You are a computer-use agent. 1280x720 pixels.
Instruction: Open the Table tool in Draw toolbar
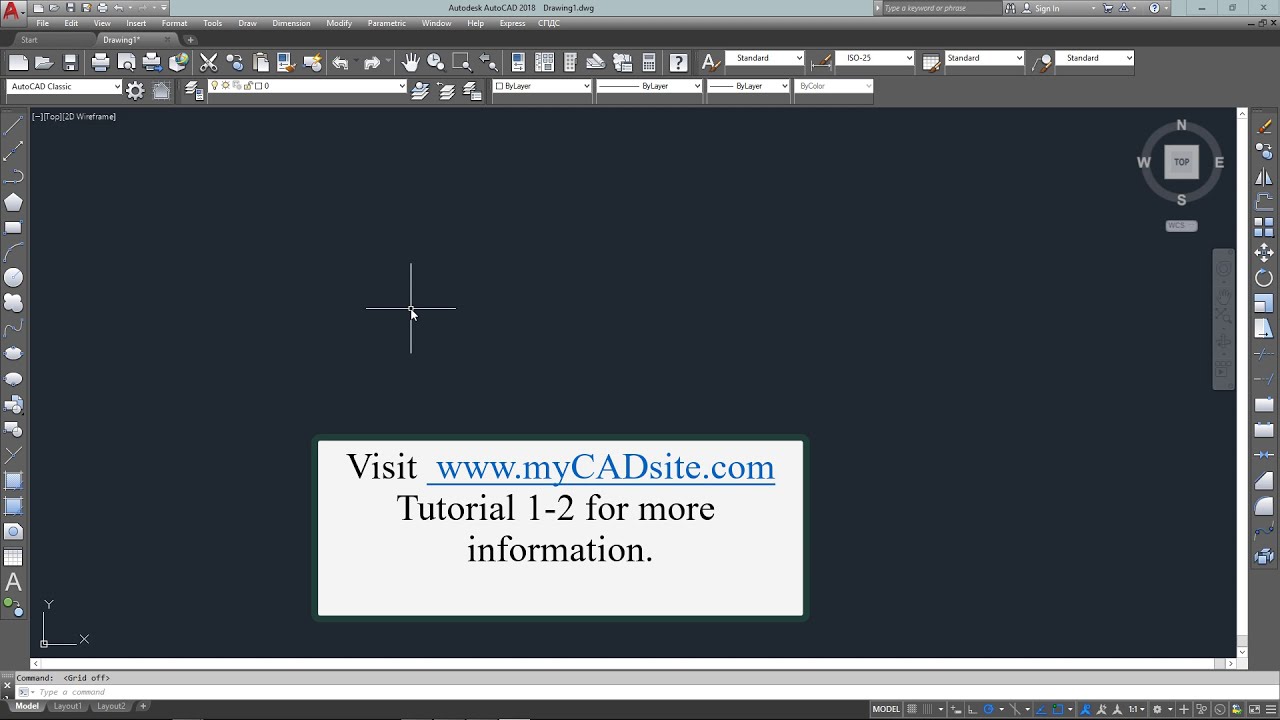[13, 557]
